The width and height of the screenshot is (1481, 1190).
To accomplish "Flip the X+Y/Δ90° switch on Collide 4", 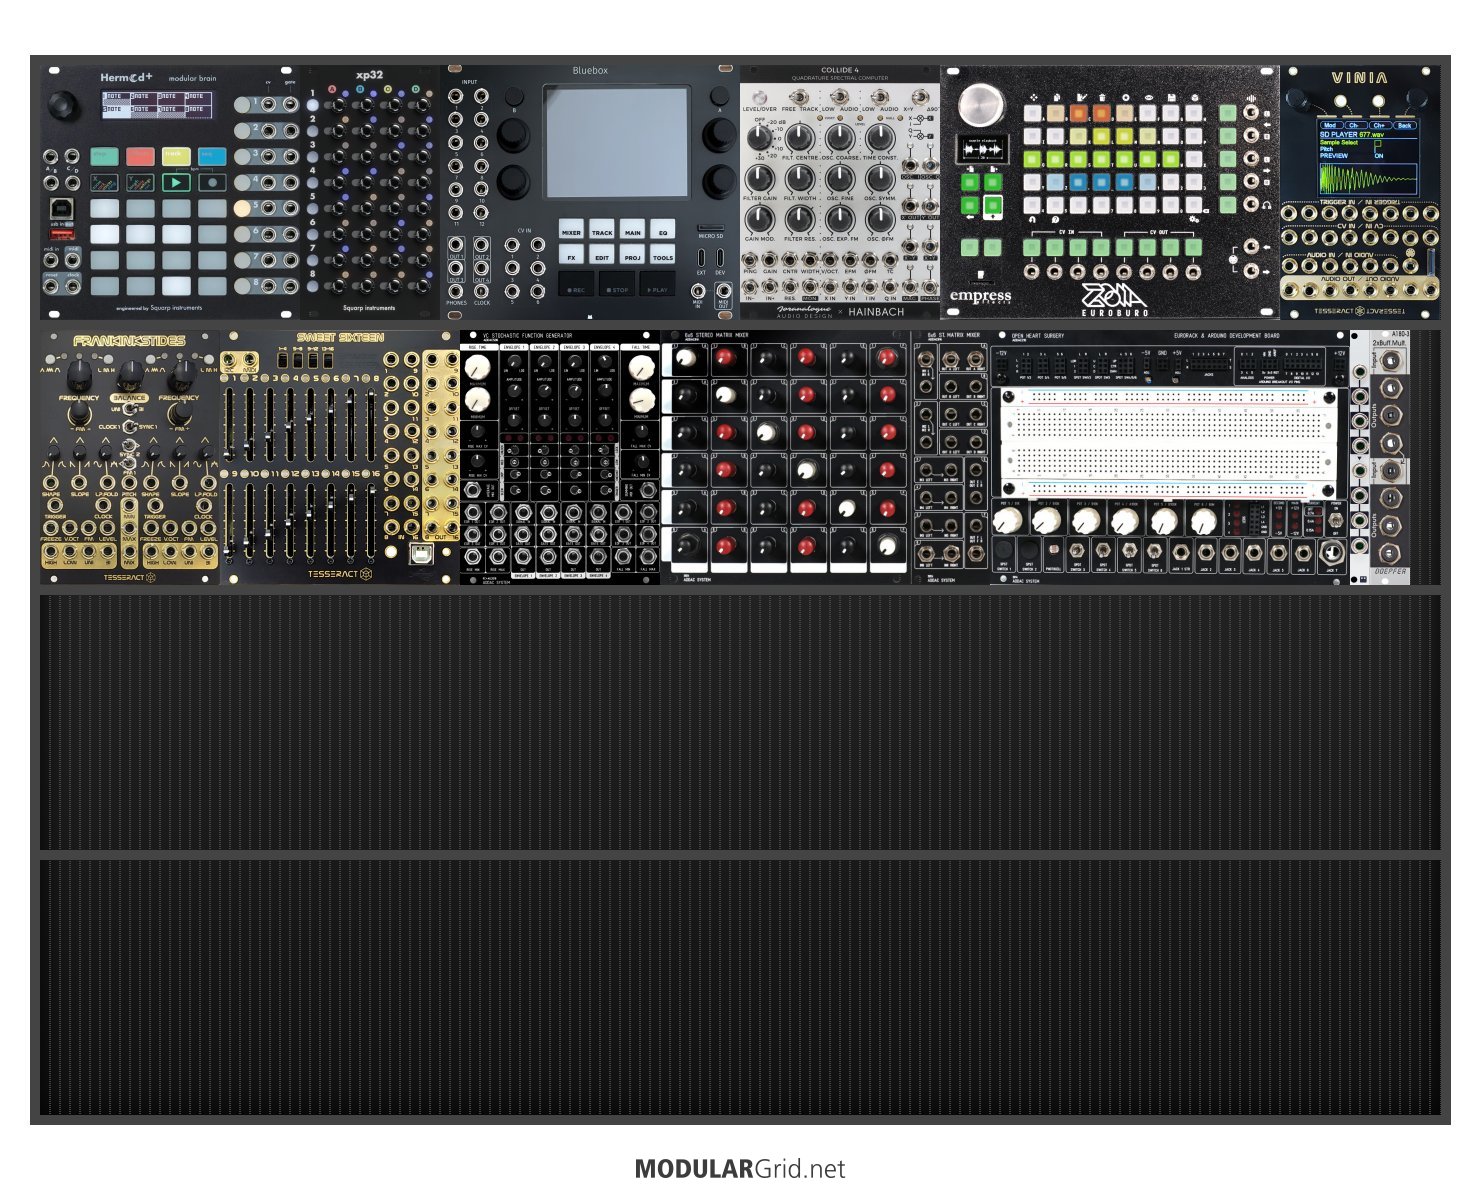I will pos(919,95).
